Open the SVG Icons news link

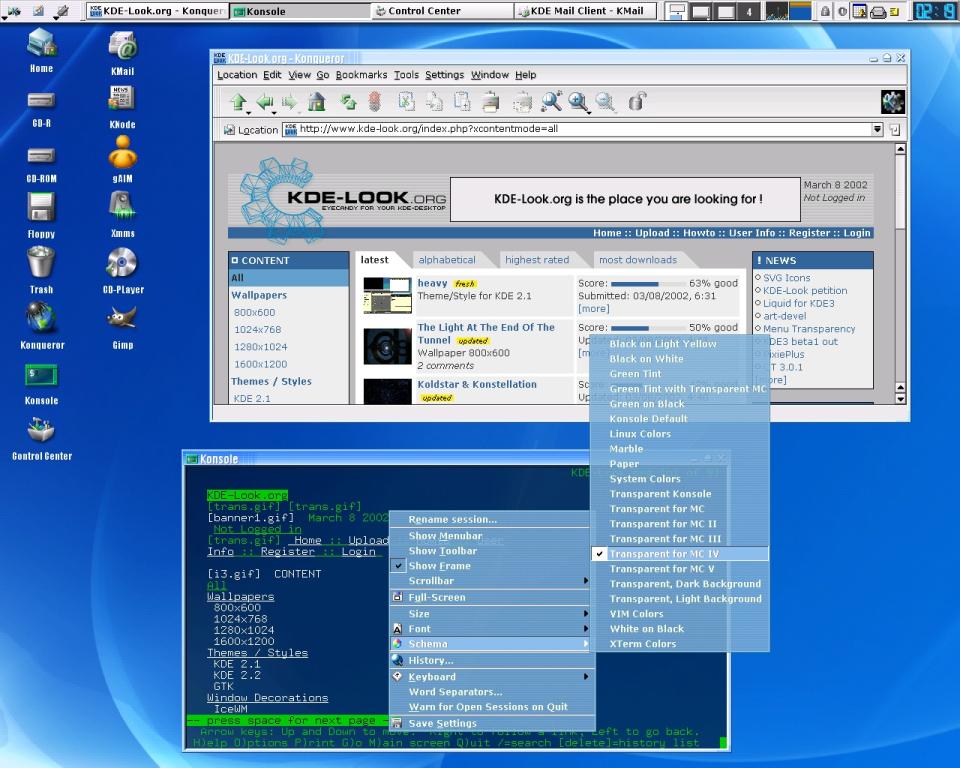786,278
